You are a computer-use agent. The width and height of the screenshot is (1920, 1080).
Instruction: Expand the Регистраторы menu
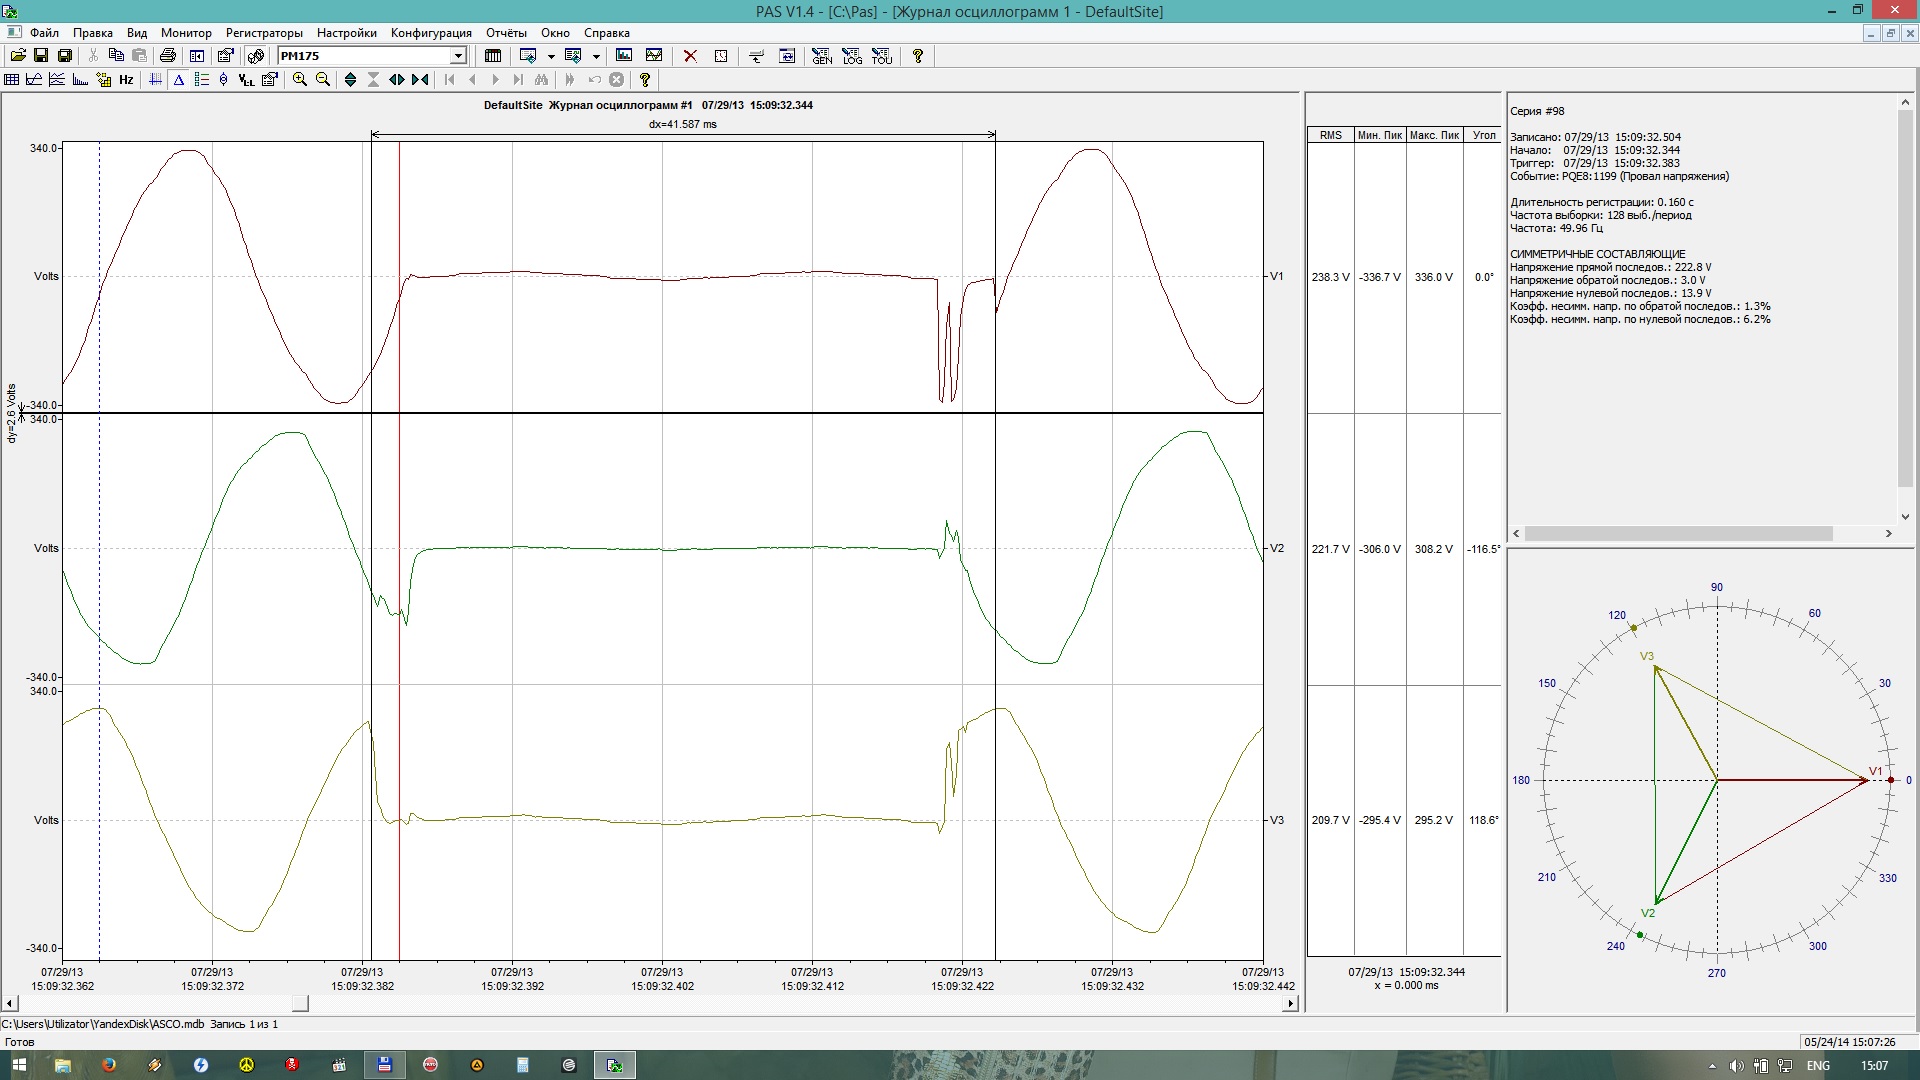click(x=264, y=32)
